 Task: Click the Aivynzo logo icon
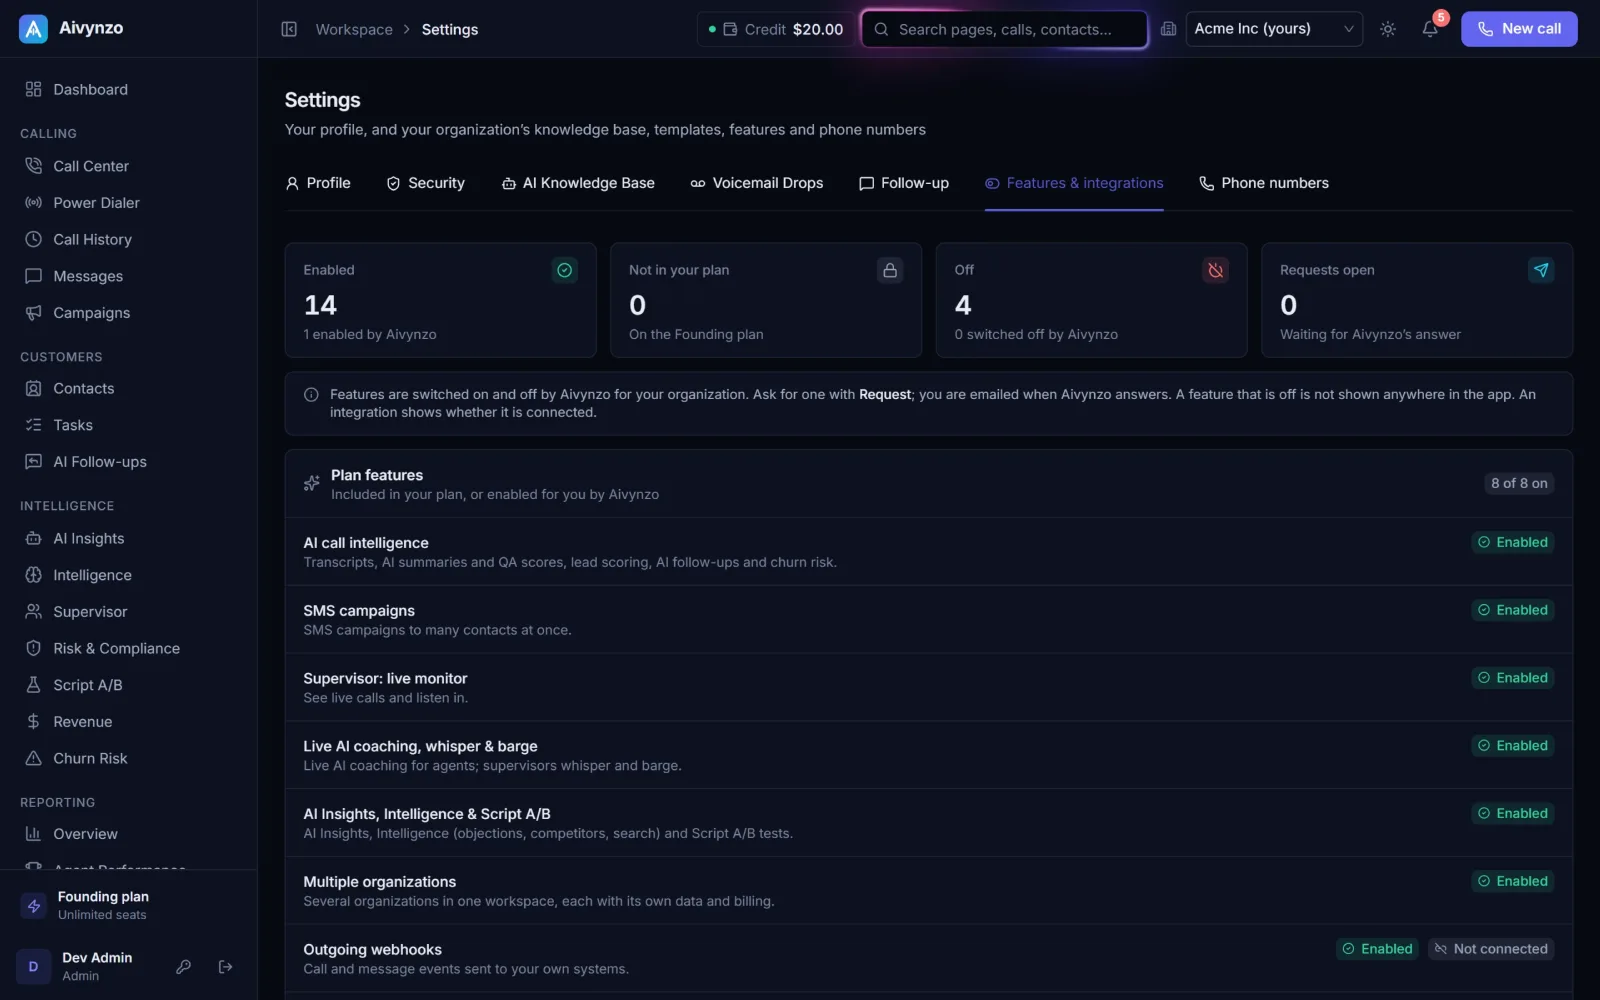(33, 29)
